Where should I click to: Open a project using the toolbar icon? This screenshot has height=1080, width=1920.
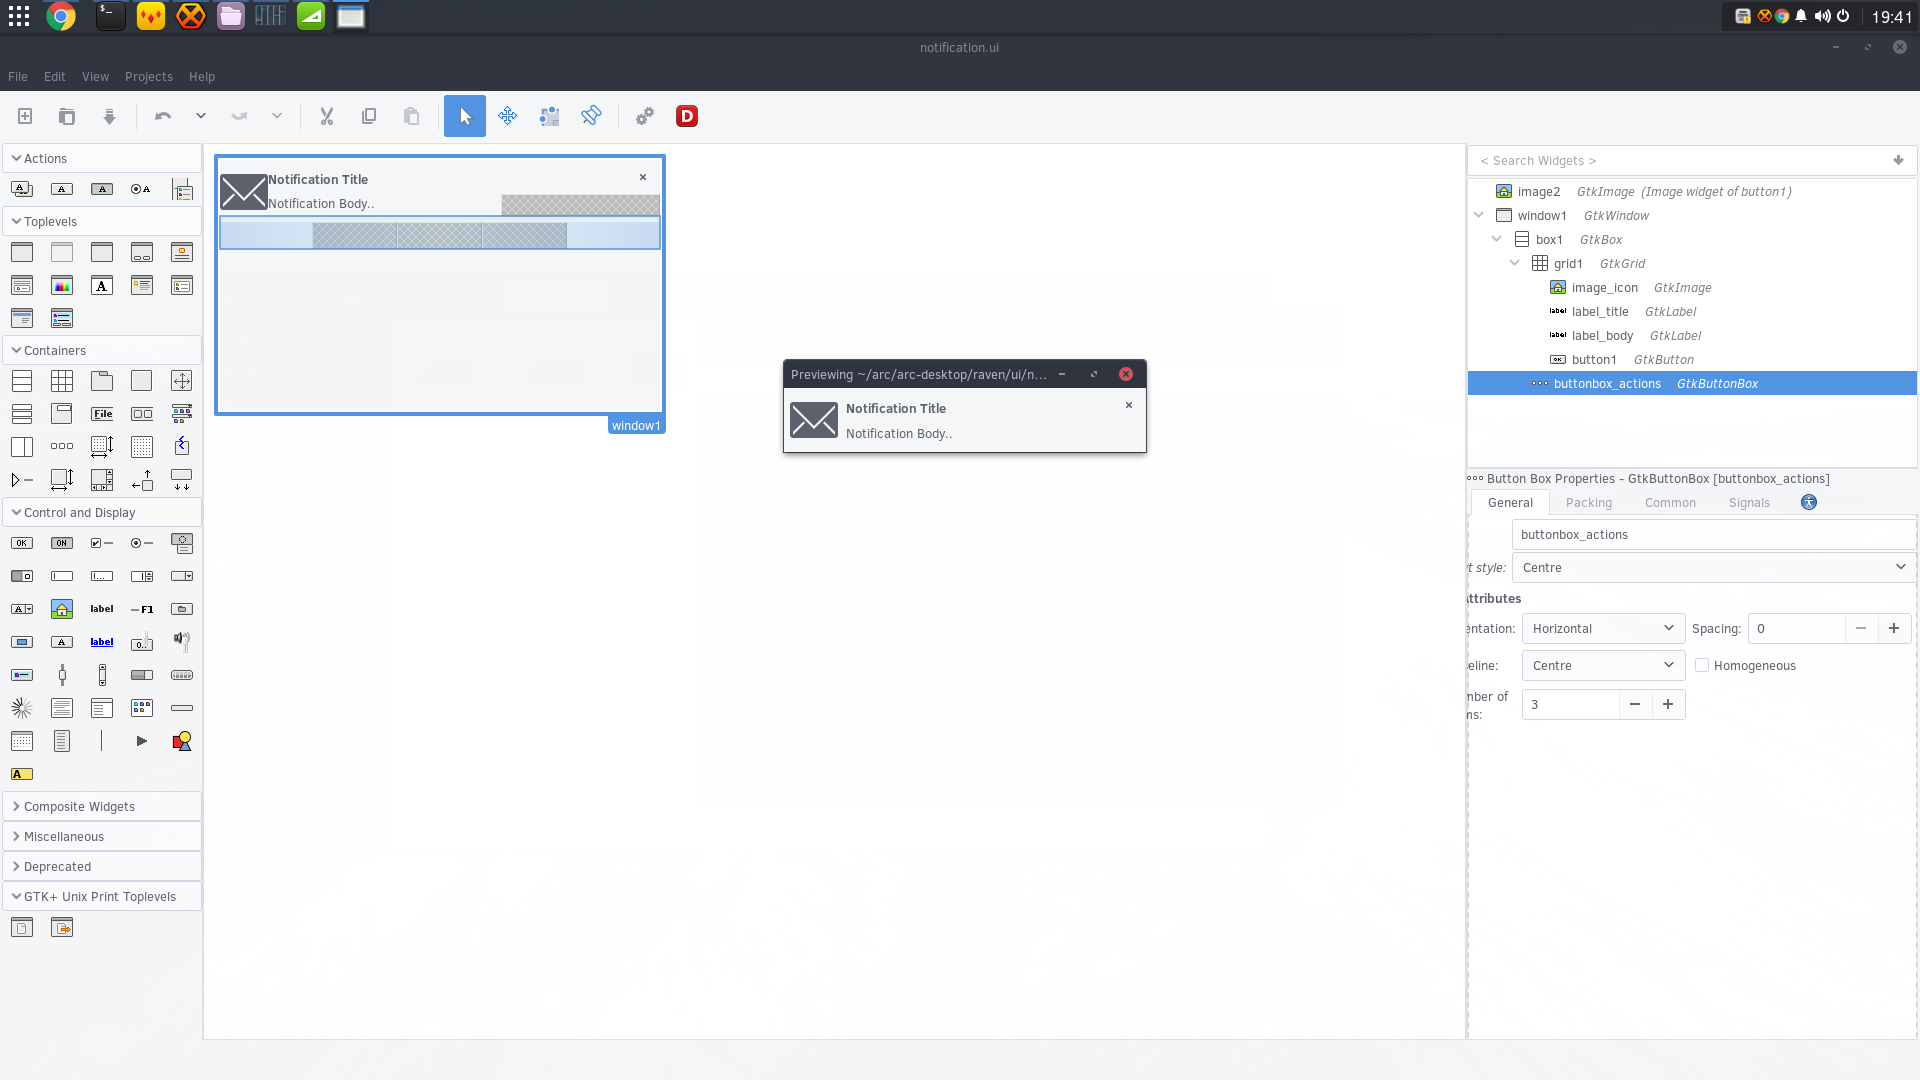point(67,117)
